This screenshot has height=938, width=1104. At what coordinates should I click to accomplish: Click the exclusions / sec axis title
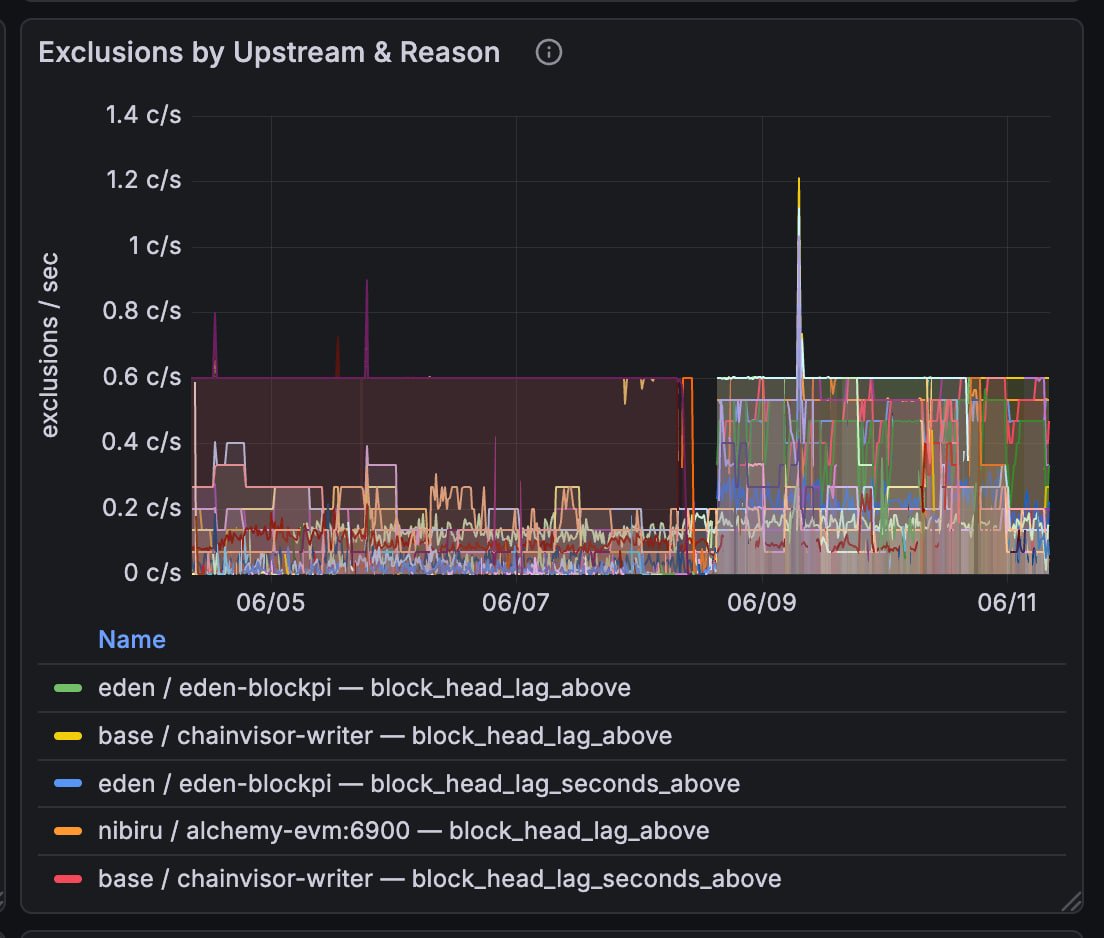click(x=49, y=345)
